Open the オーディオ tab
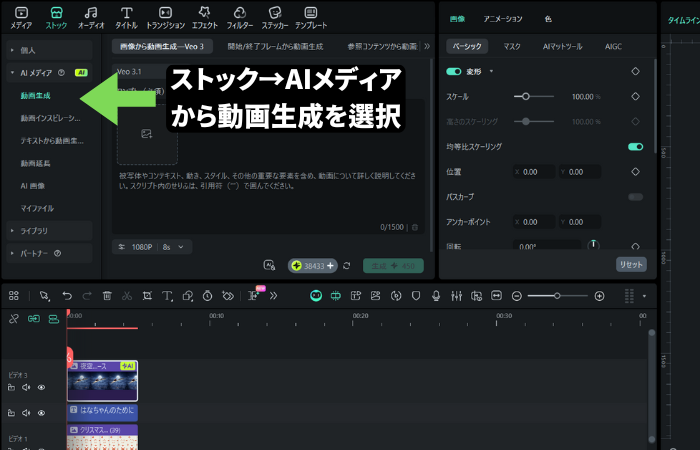This screenshot has width=700, height=450. [x=91, y=18]
